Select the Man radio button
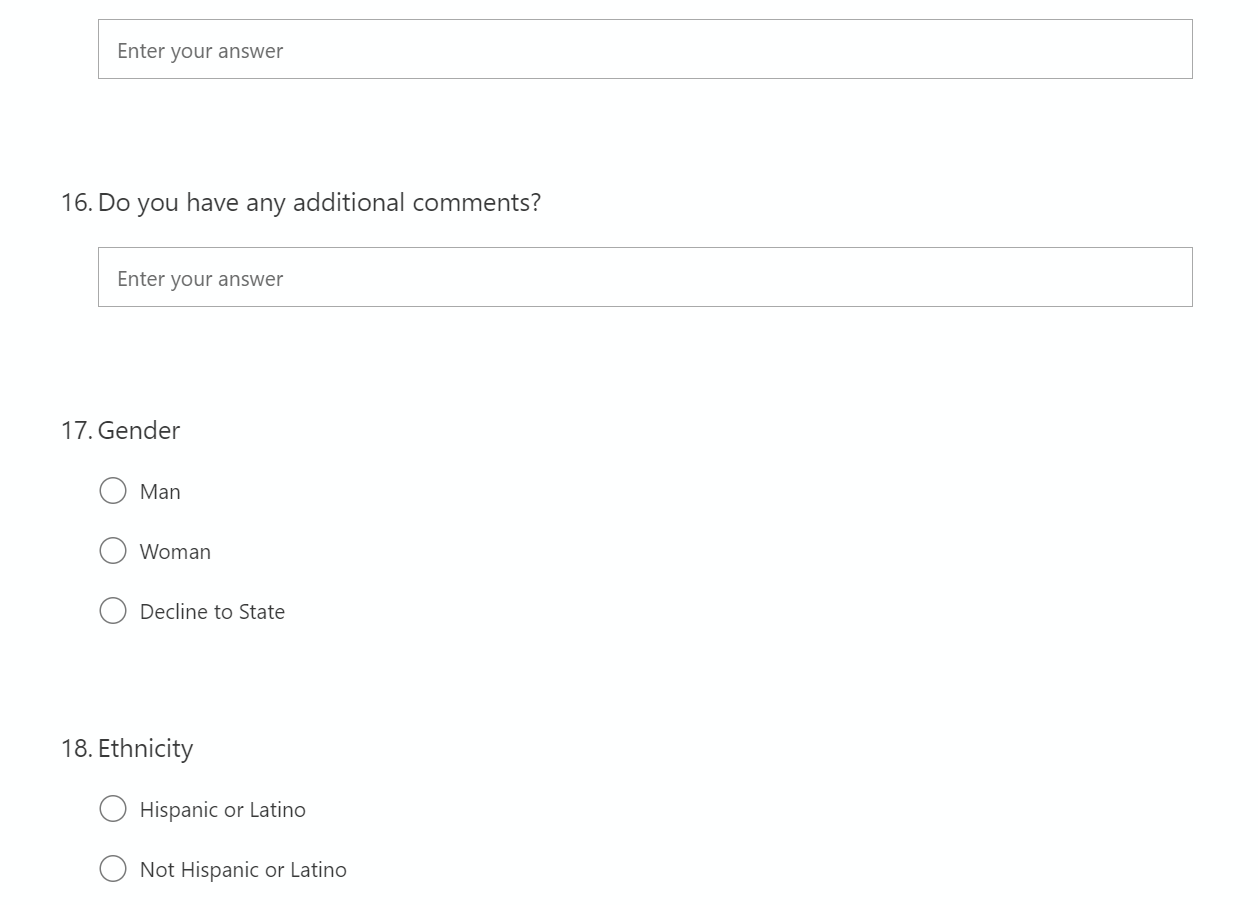The width and height of the screenshot is (1258, 905). (x=113, y=491)
